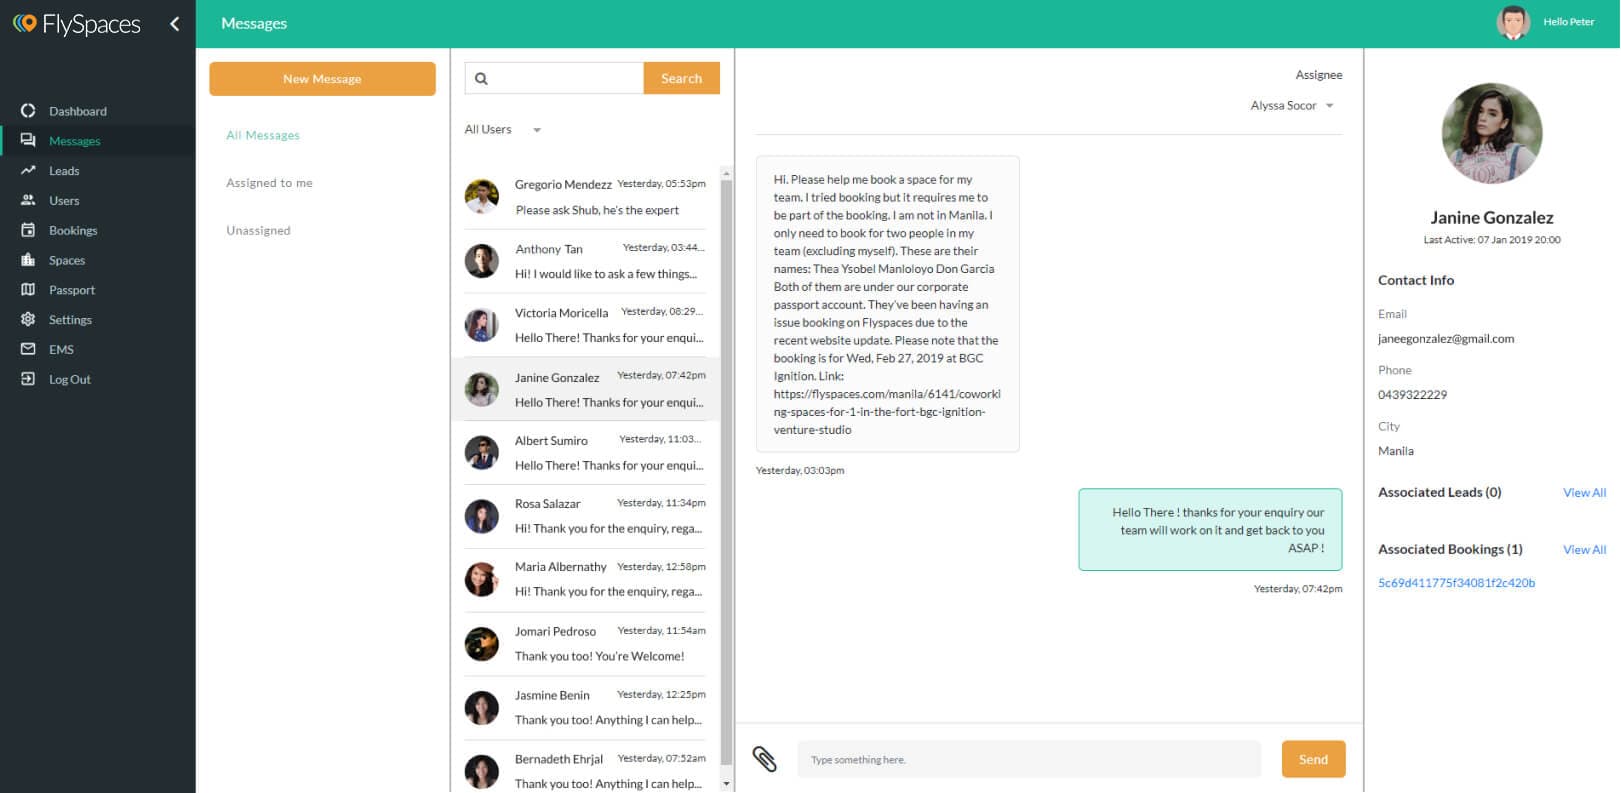Open the Hello Peter profile menu
The image size is (1621, 793).
[1546, 22]
